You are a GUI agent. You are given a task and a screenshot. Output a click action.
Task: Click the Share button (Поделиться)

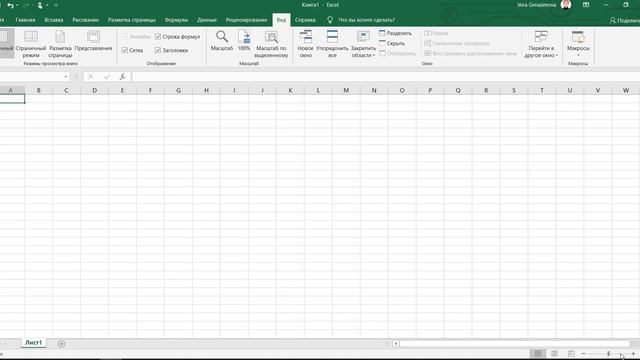625,20
